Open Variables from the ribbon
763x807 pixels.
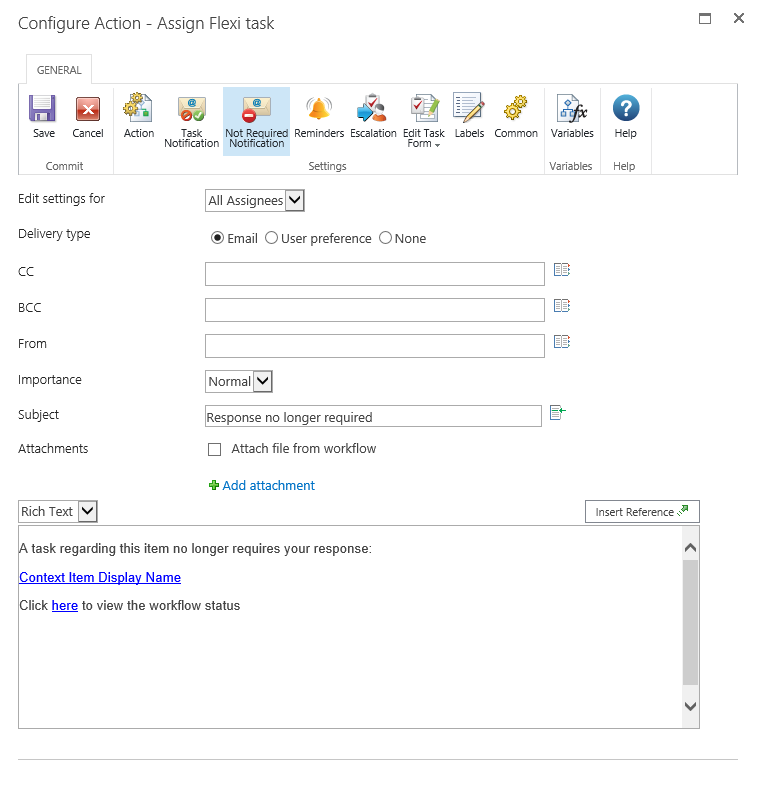[x=572, y=110]
